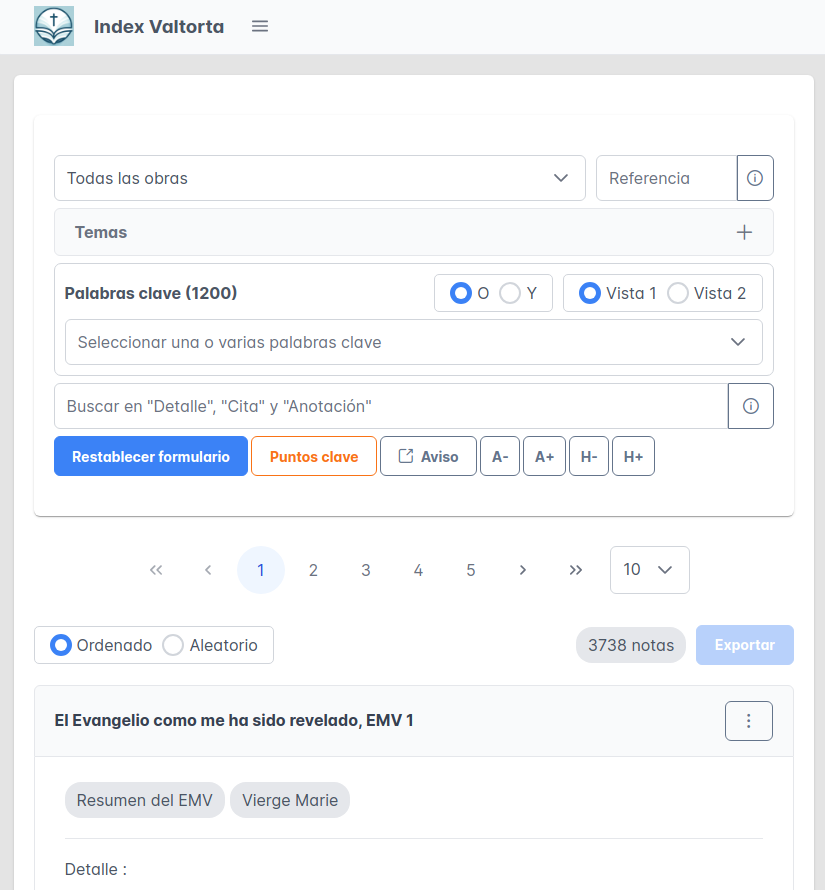The width and height of the screenshot is (825, 890).
Task: Open the three-dot menu on EMV 1 note
Action: [748, 721]
